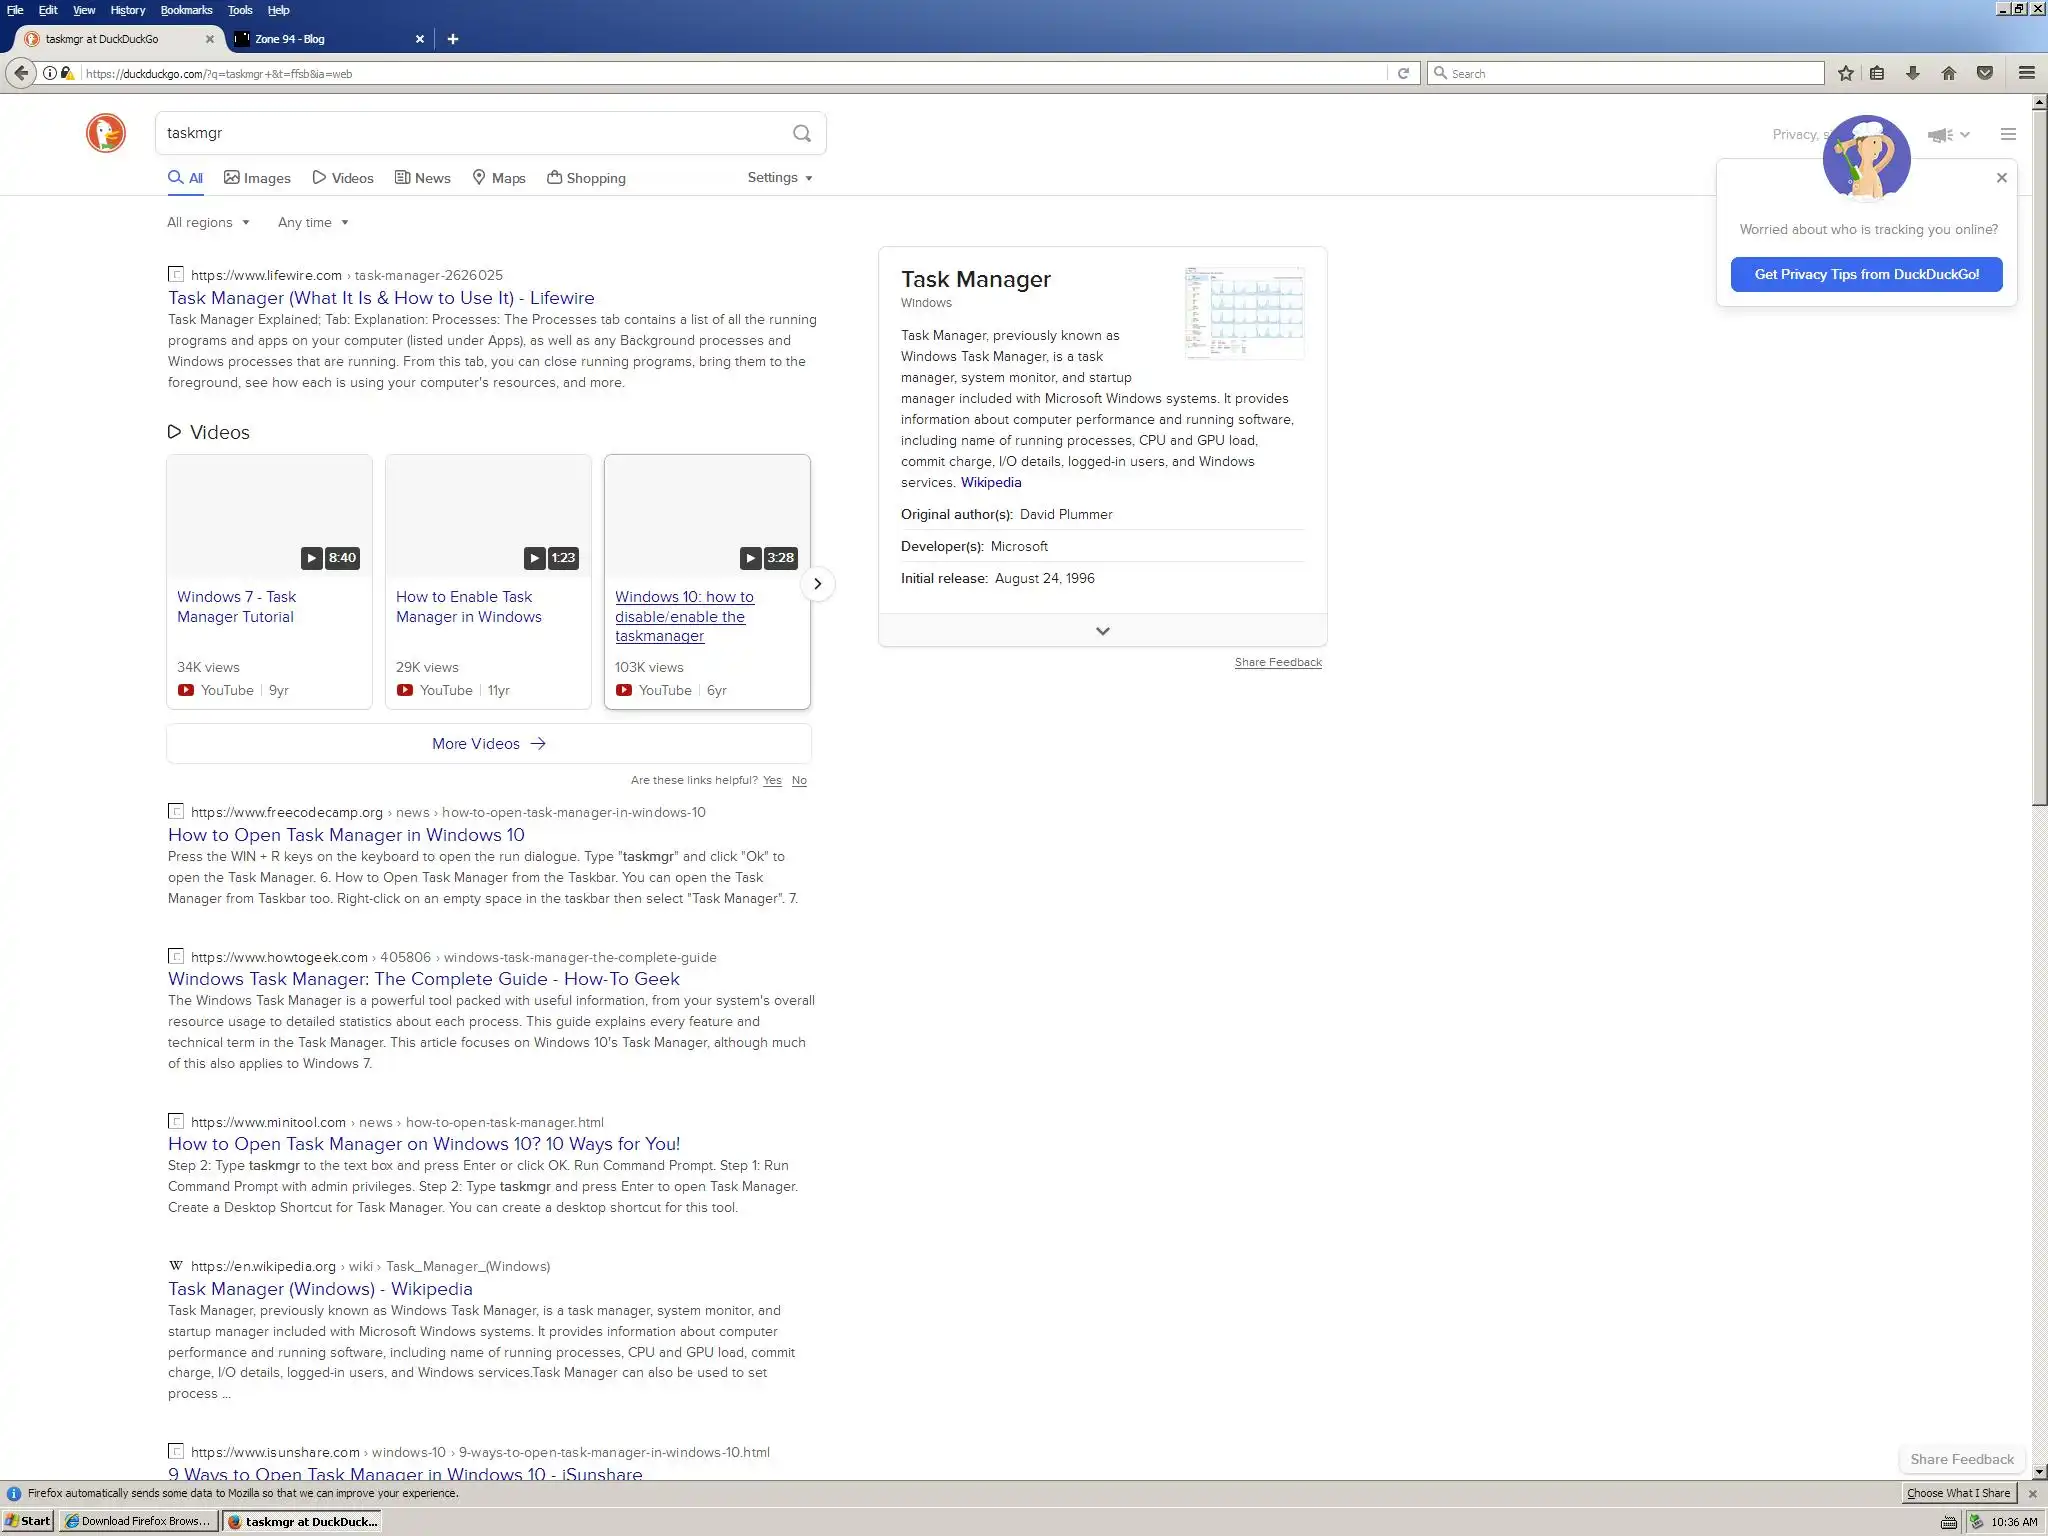Screen dimensions: 2048x1536
Task: Answer No to links helpful question
Action: [799, 780]
